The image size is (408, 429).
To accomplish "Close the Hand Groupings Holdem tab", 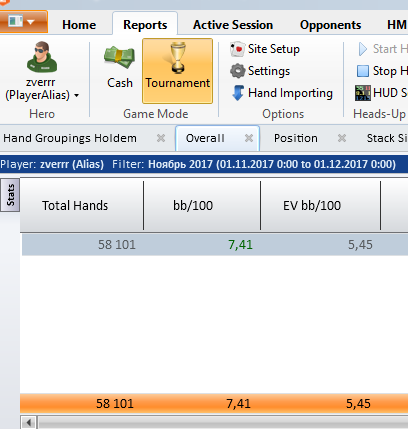I will coord(161,138).
